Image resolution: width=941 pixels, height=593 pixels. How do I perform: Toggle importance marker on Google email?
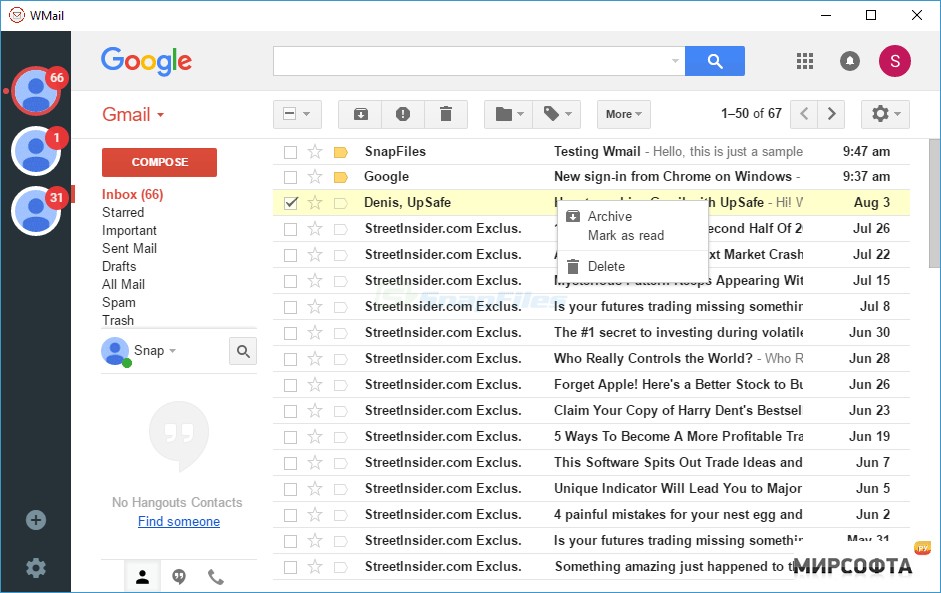tap(341, 177)
